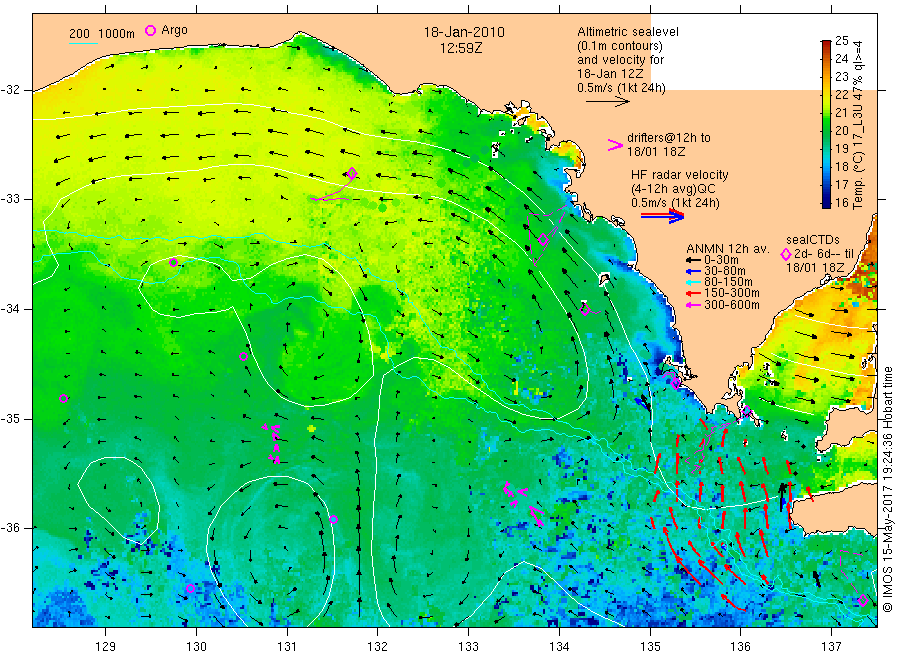Click 0.5m/s (1kt 24h) under HF radar
Image resolution: width=900 pixels, height=660 pixels.
[676, 203]
